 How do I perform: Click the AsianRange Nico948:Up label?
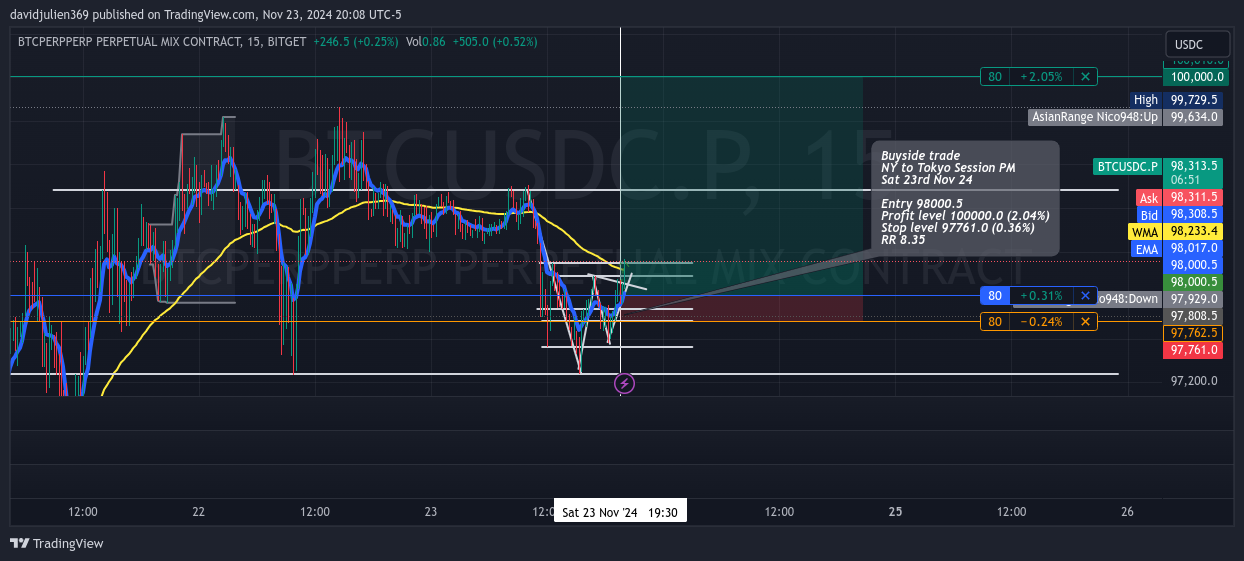point(1095,117)
